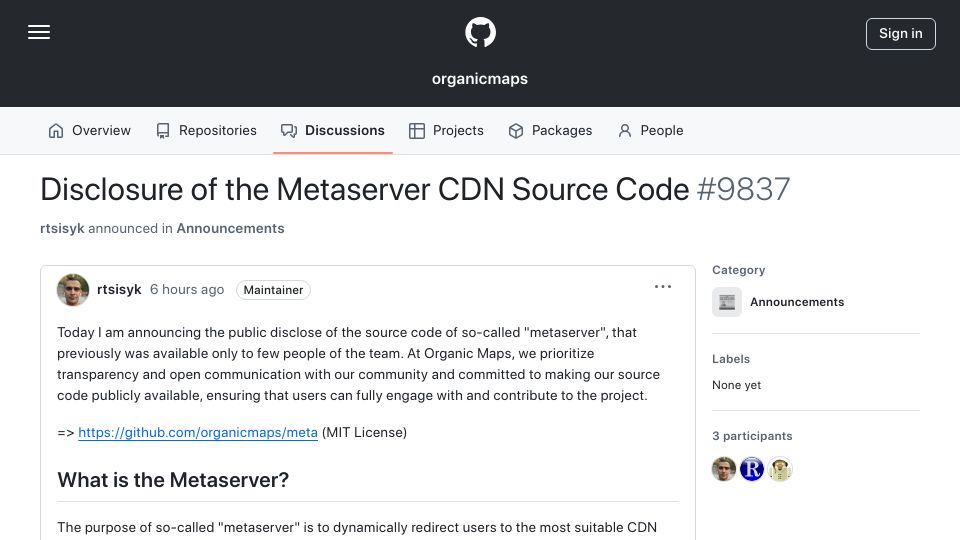Screen dimensions: 960x540
Task: Open the hamburger navigation menu
Action: (x=39, y=32)
